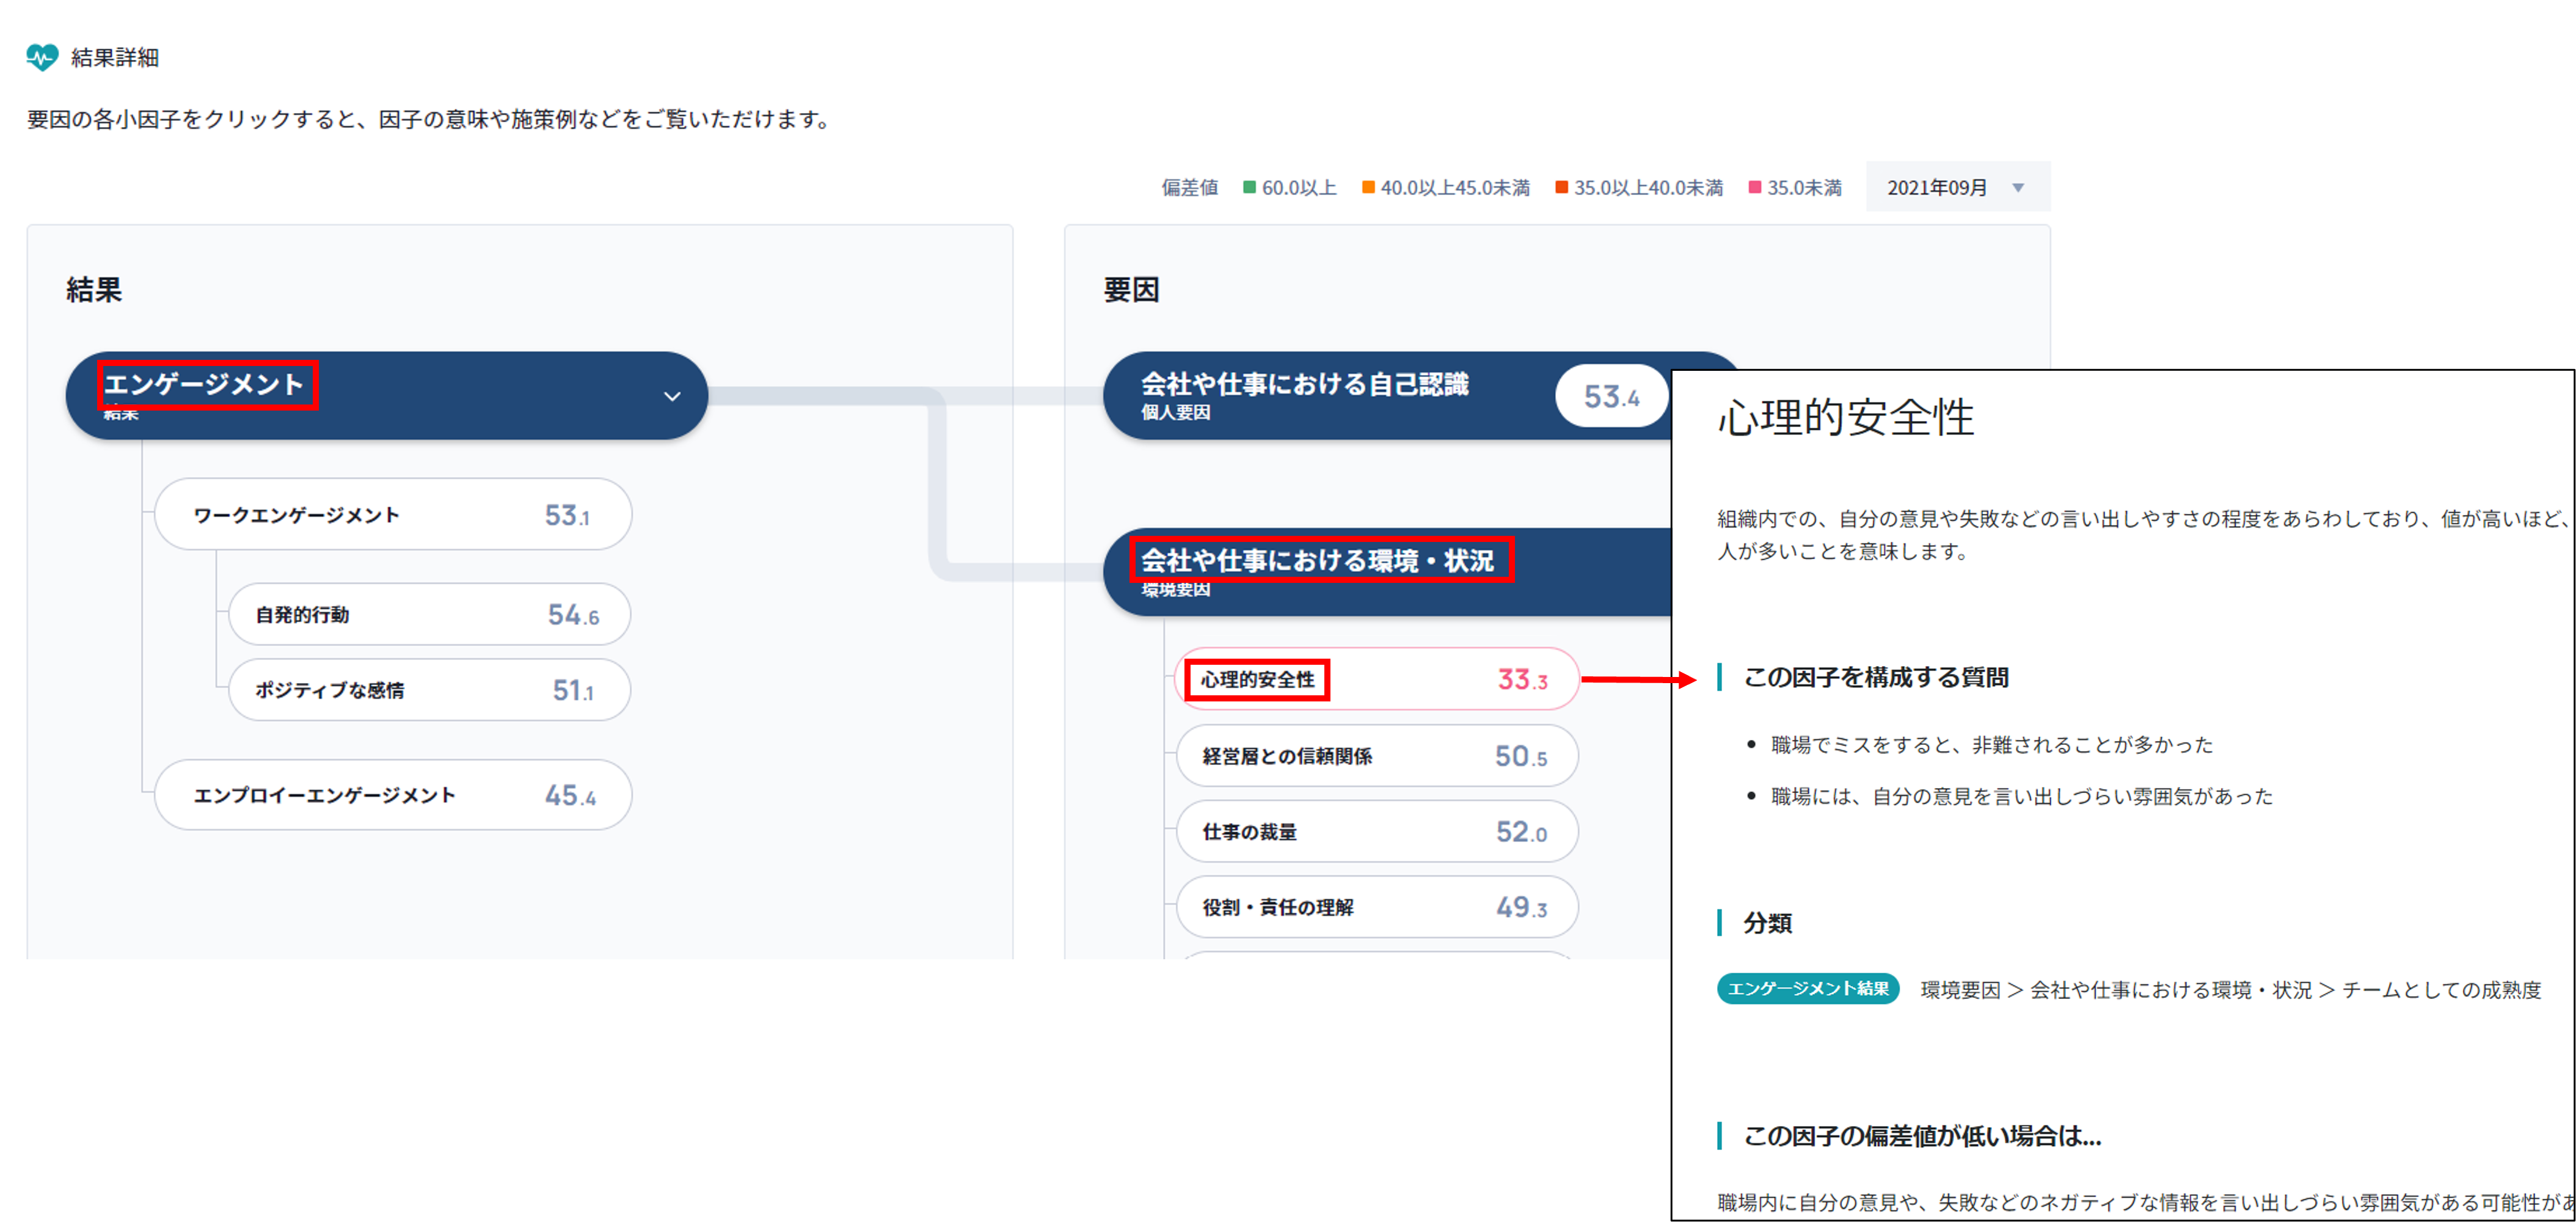Click the この因子の偏差値が低い場合は... heading

point(1922,1136)
